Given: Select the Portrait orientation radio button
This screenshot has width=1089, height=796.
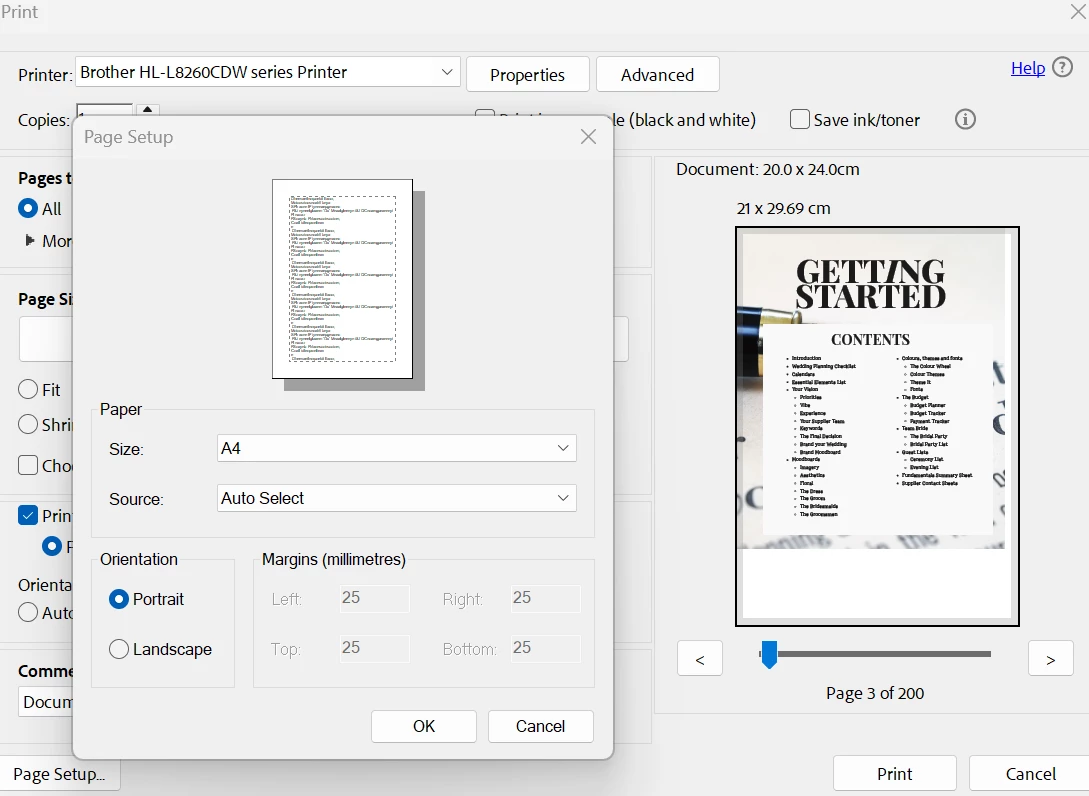Looking at the screenshot, I should coord(119,599).
